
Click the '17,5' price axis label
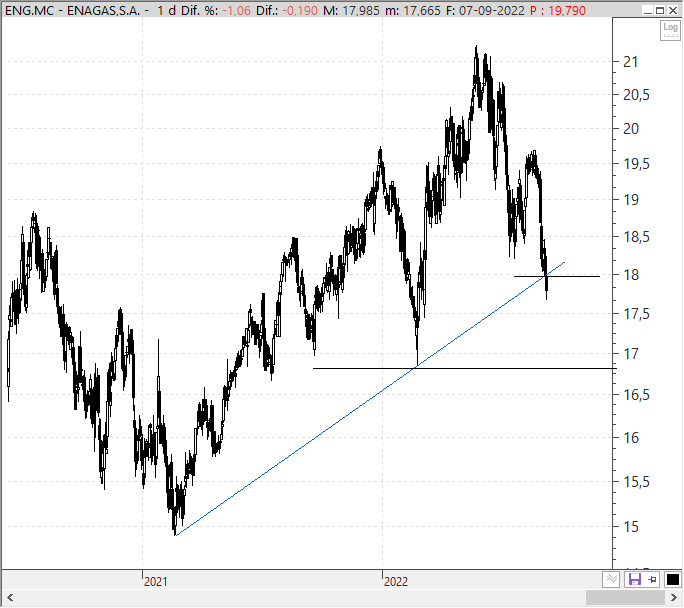pos(636,314)
